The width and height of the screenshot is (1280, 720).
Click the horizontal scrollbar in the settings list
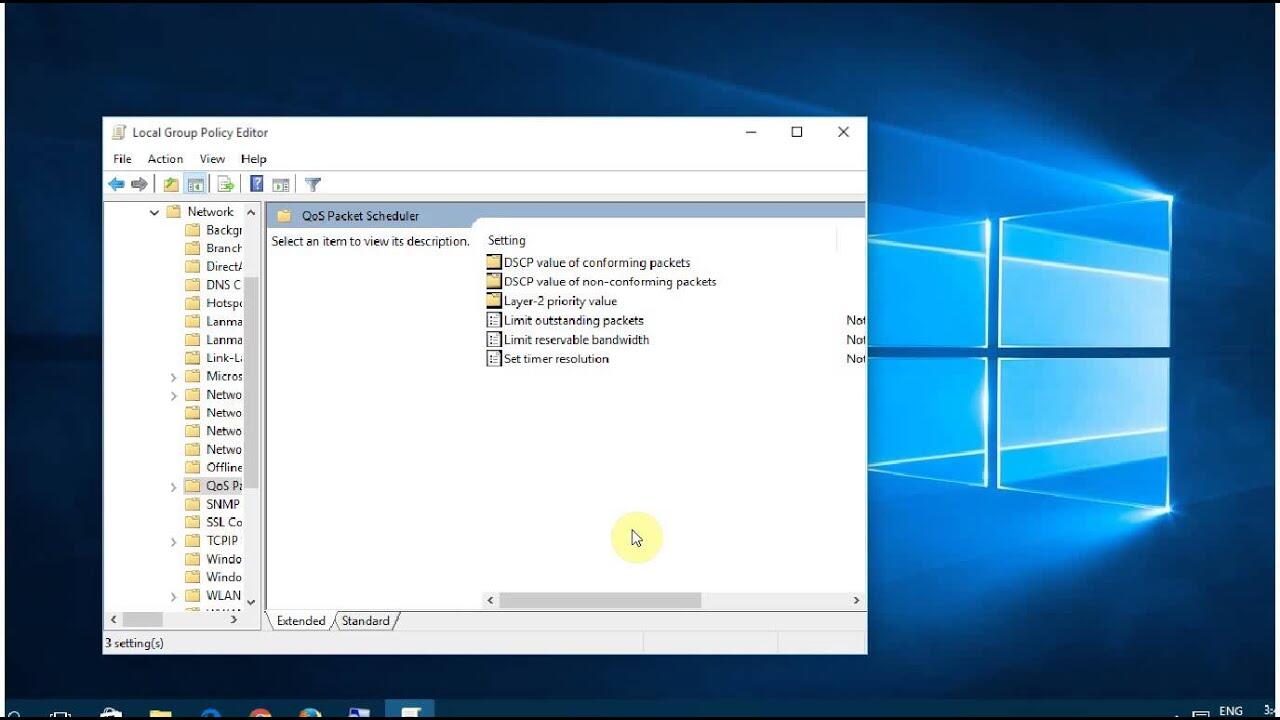point(600,600)
